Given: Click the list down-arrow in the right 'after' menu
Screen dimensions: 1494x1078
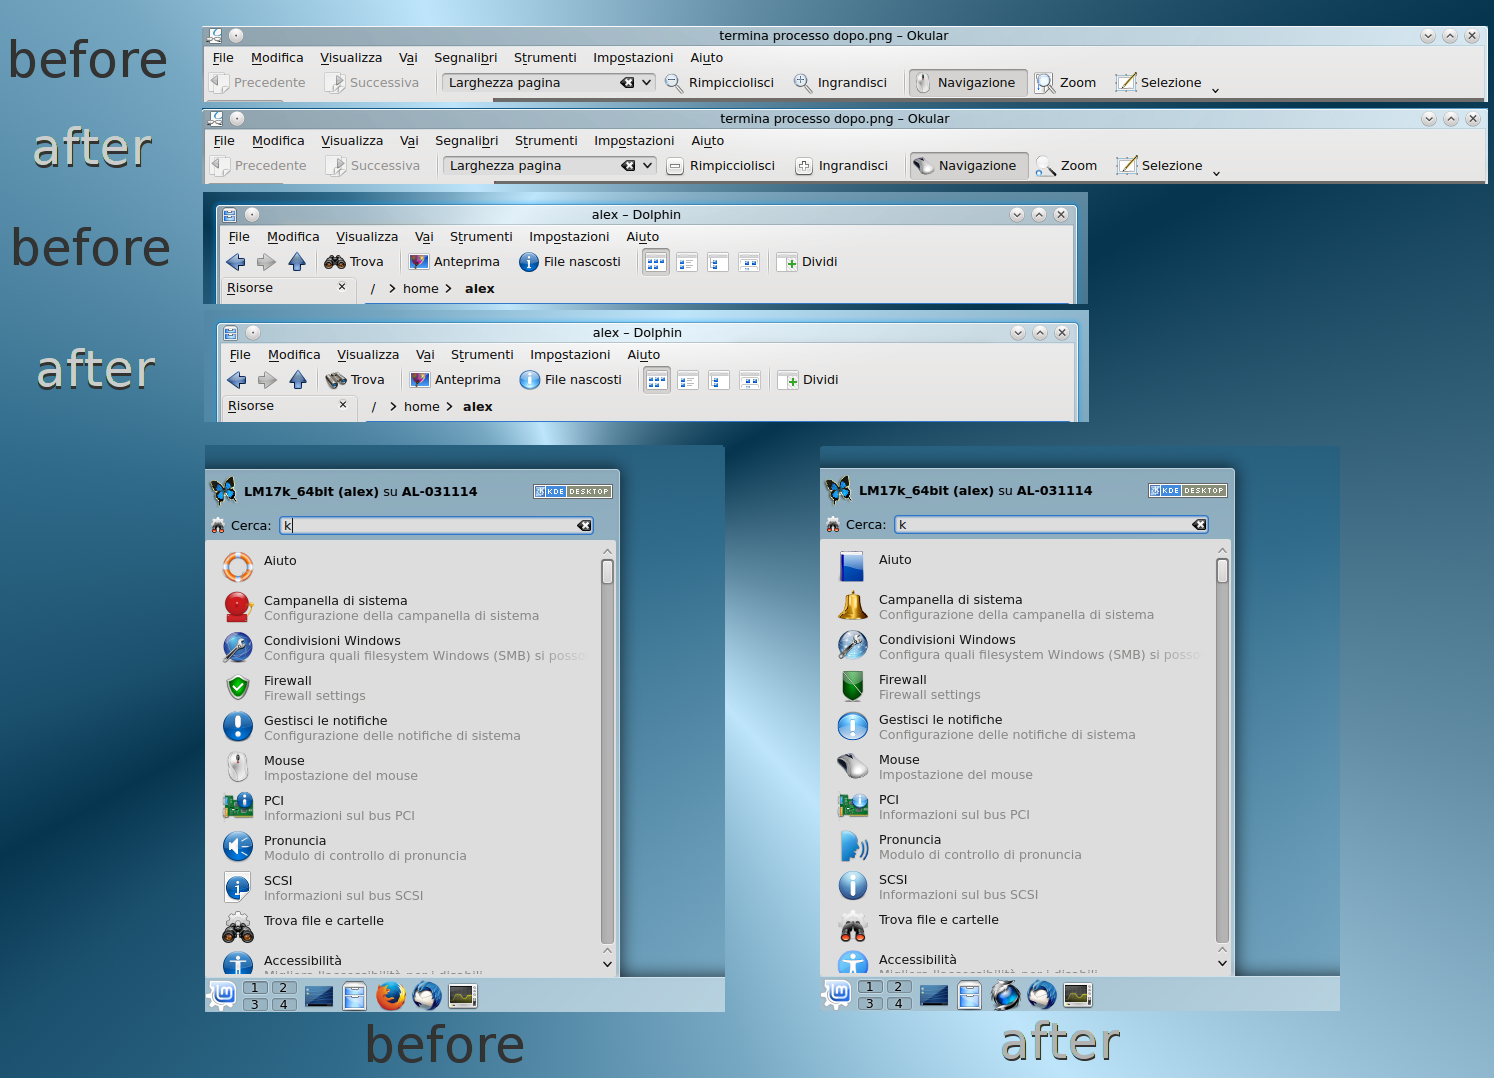Looking at the screenshot, I should point(1222,964).
